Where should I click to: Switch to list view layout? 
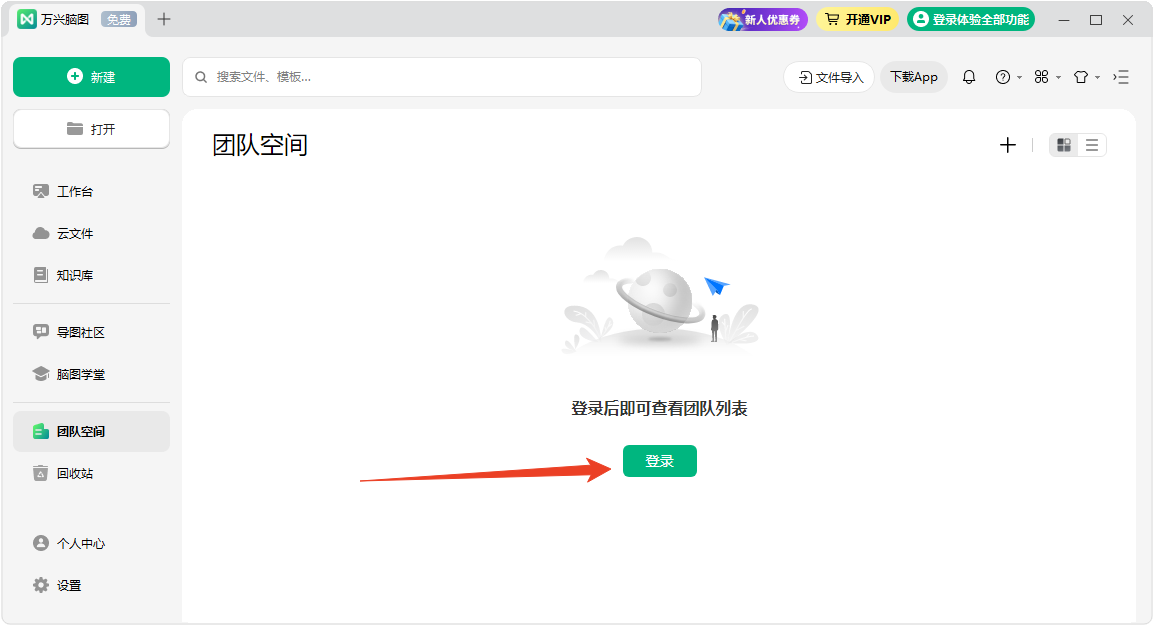click(1092, 145)
